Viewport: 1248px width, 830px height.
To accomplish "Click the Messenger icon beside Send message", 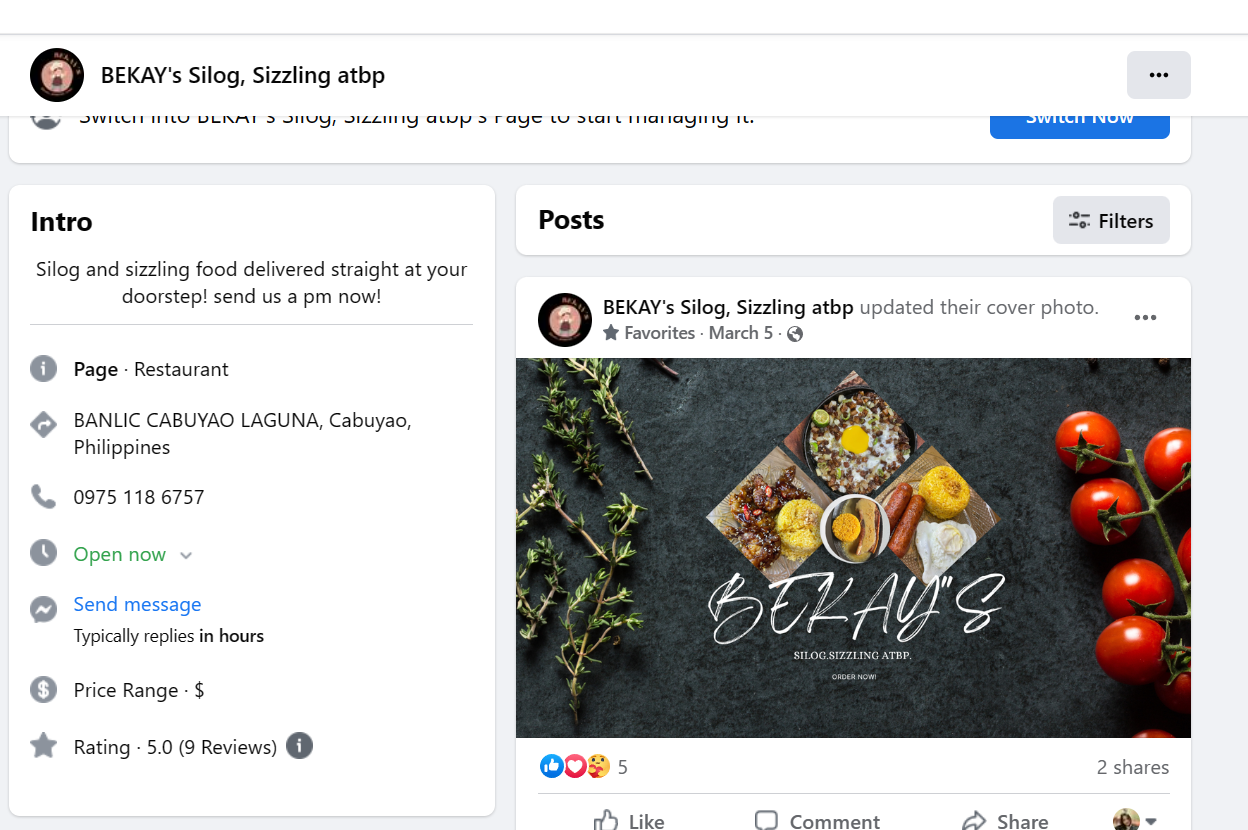I will pos(43,609).
